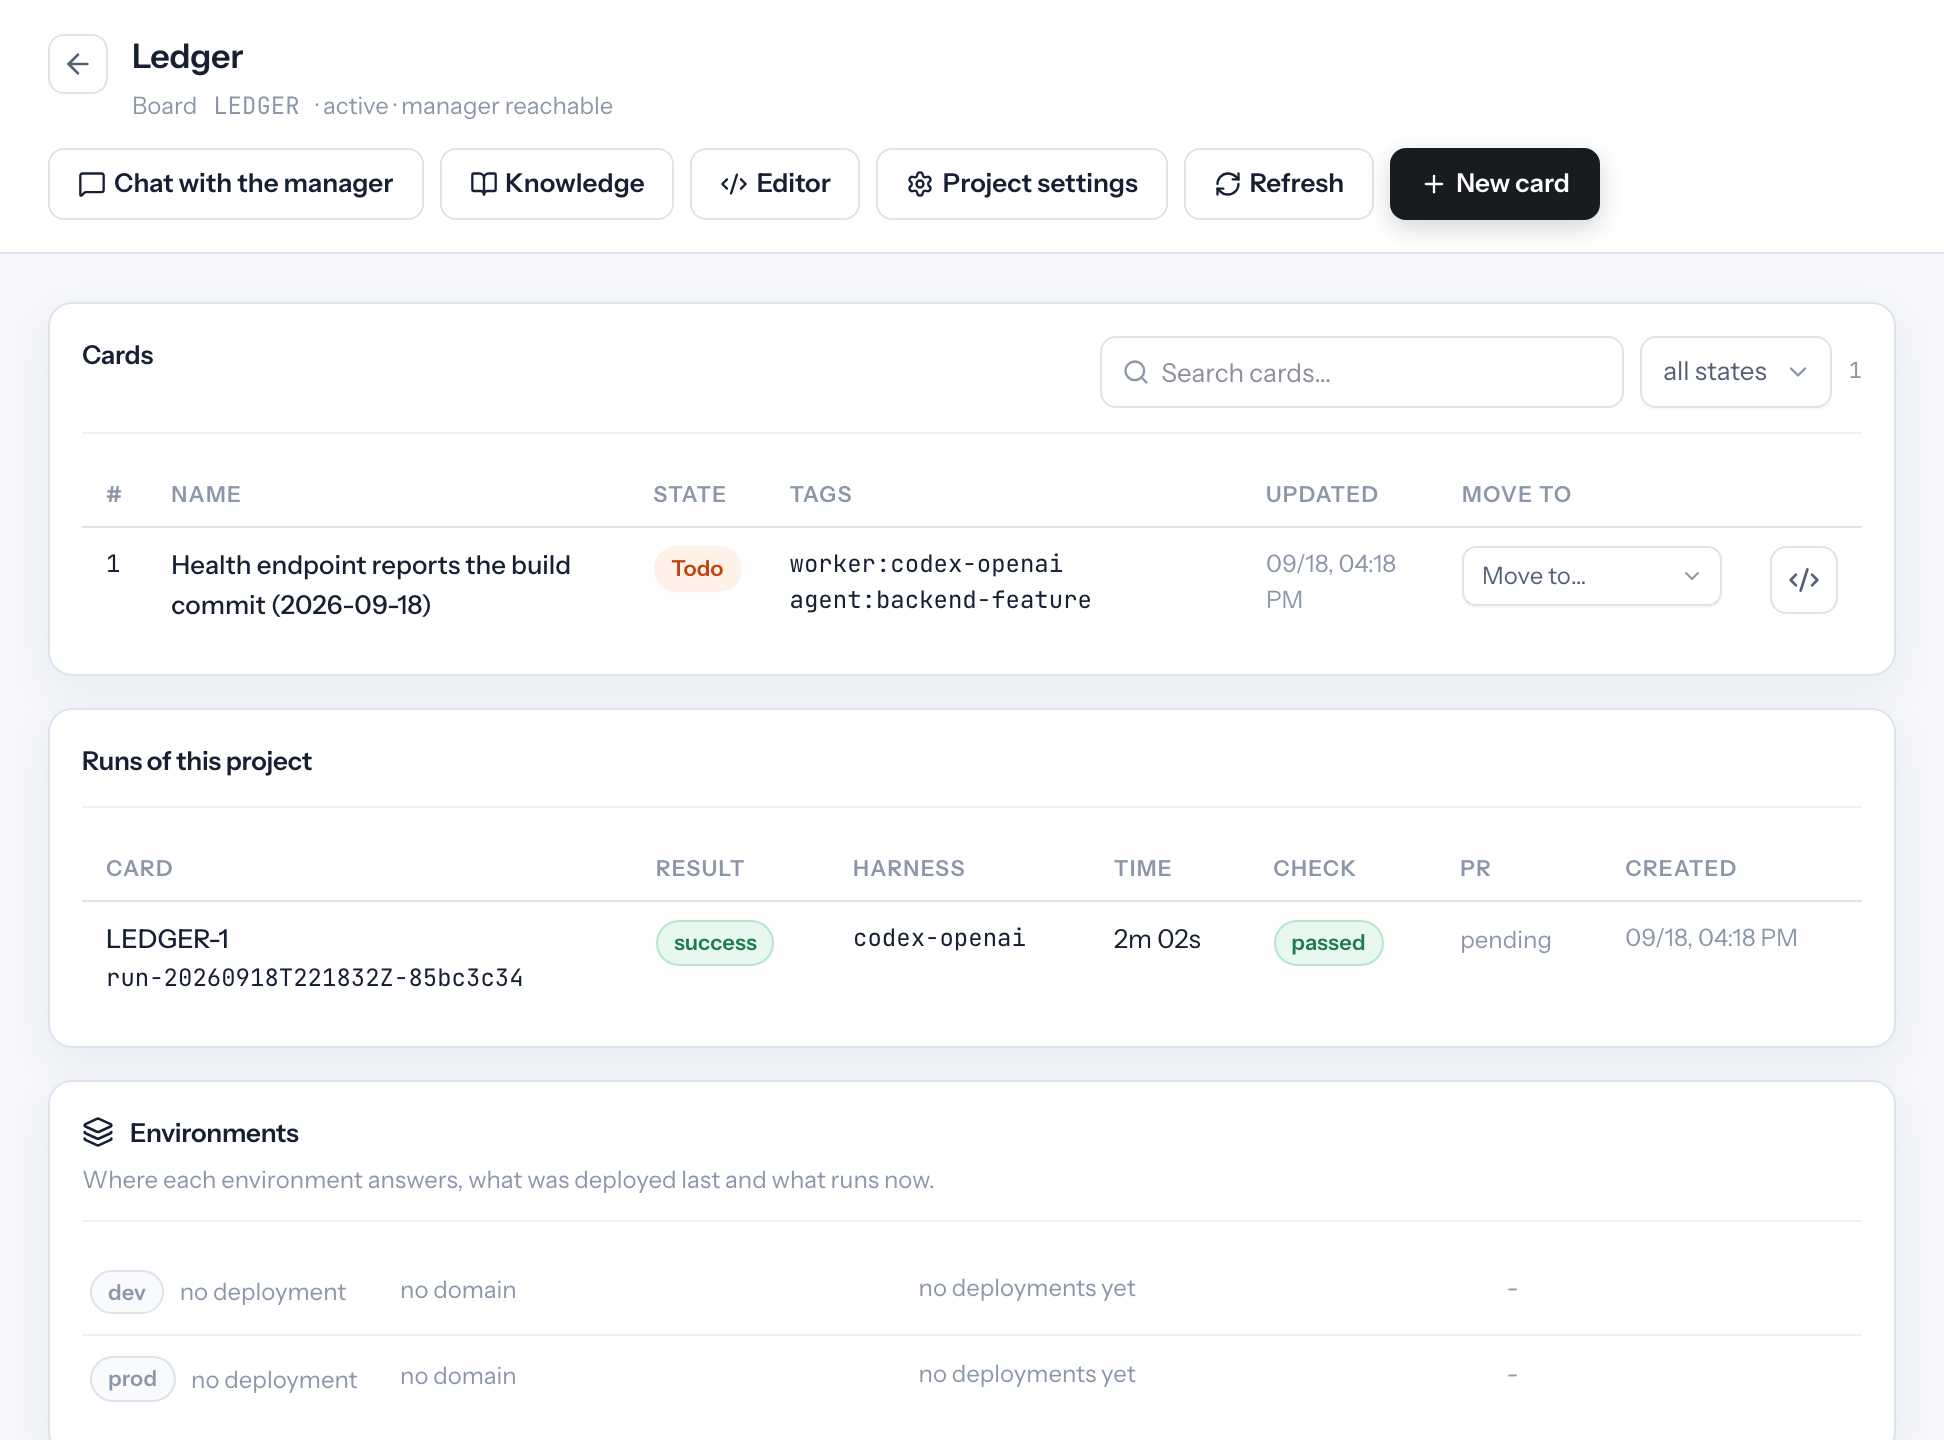Image resolution: width=1944 pixels, height=1440 pixels.
Task: Refresh the board
Action: pos(1279,184)
